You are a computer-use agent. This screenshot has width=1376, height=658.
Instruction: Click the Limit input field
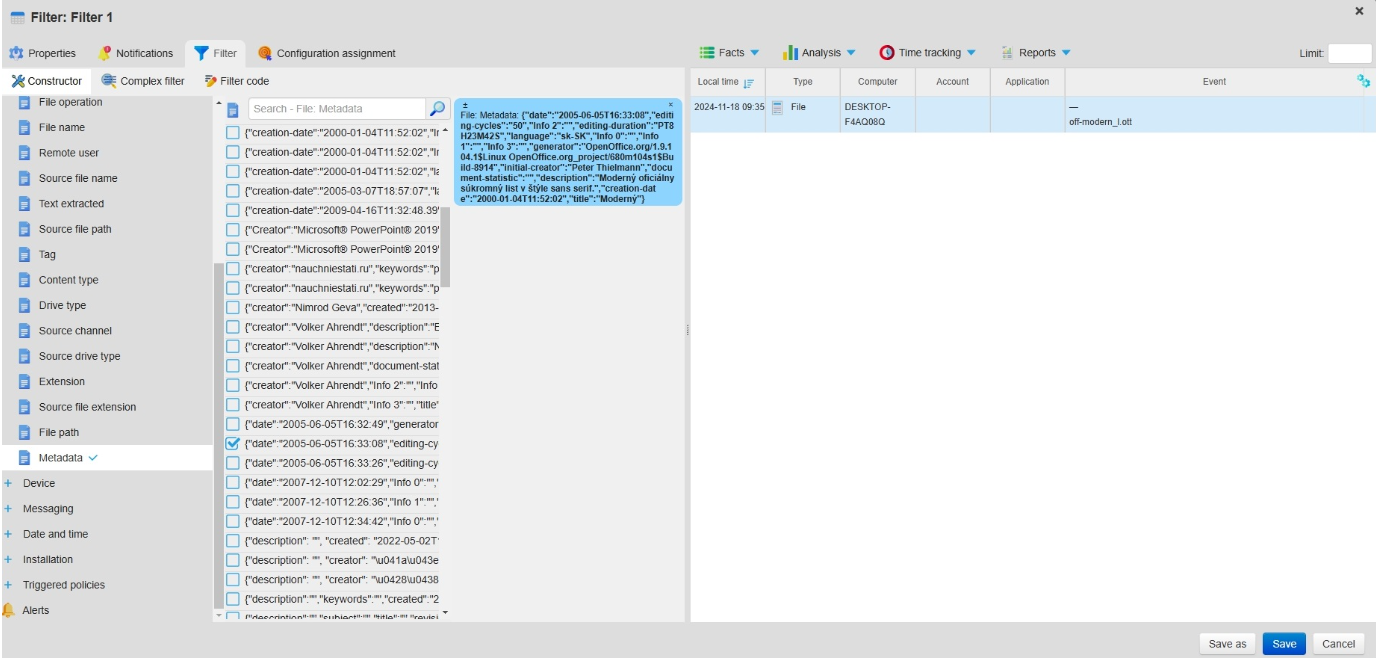click(1349, 54)
